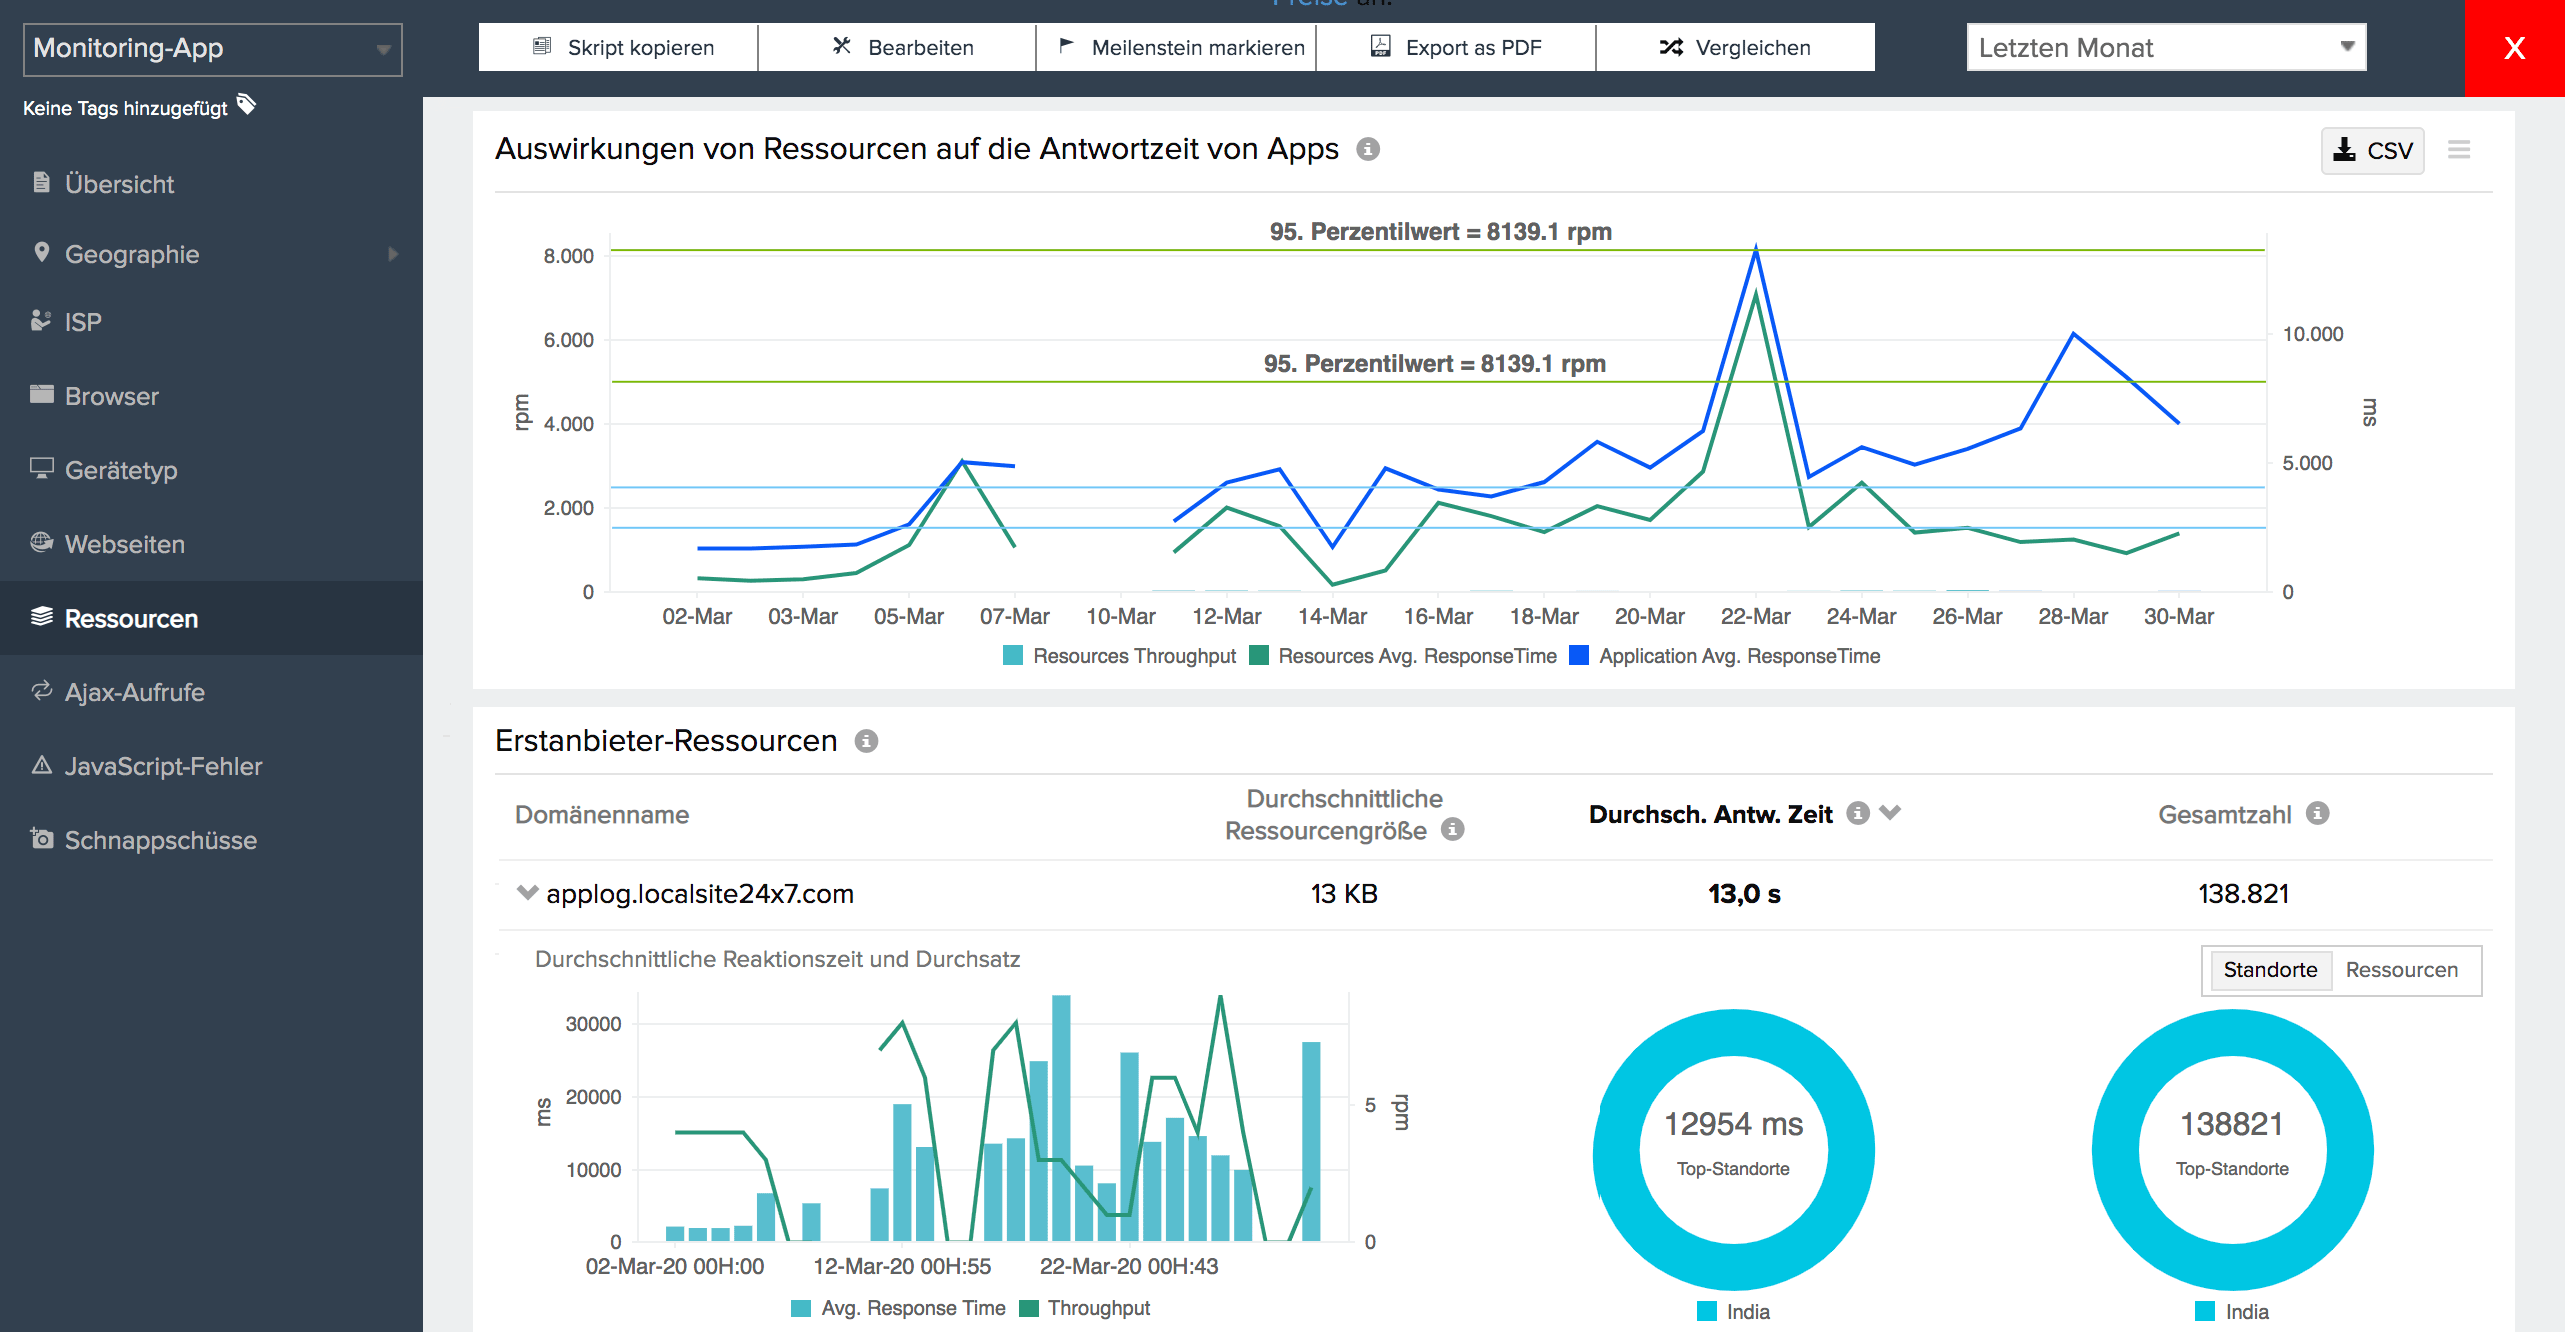Open the Letzten Monat period dropdown
The height and width of the screenshot is (1332, 2565).
tap(2166, 48)
